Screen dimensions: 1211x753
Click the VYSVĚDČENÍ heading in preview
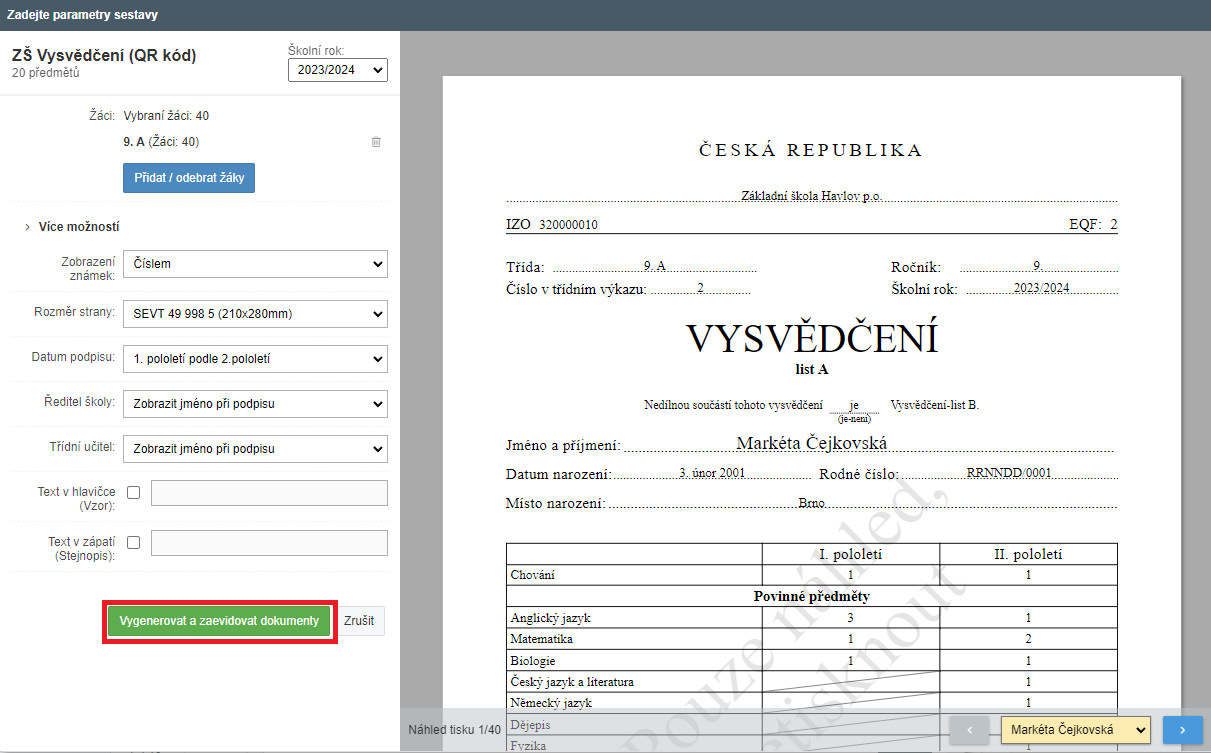click(812, 339)
